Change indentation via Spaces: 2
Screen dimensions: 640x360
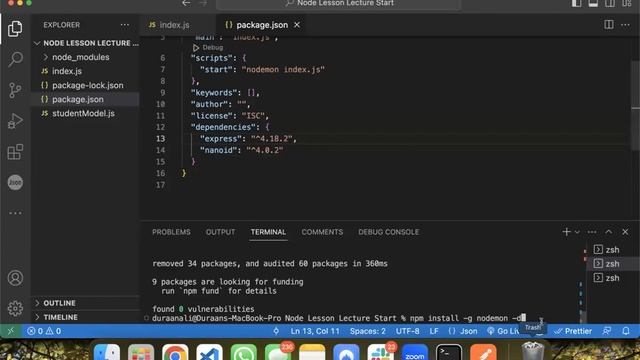367,331
